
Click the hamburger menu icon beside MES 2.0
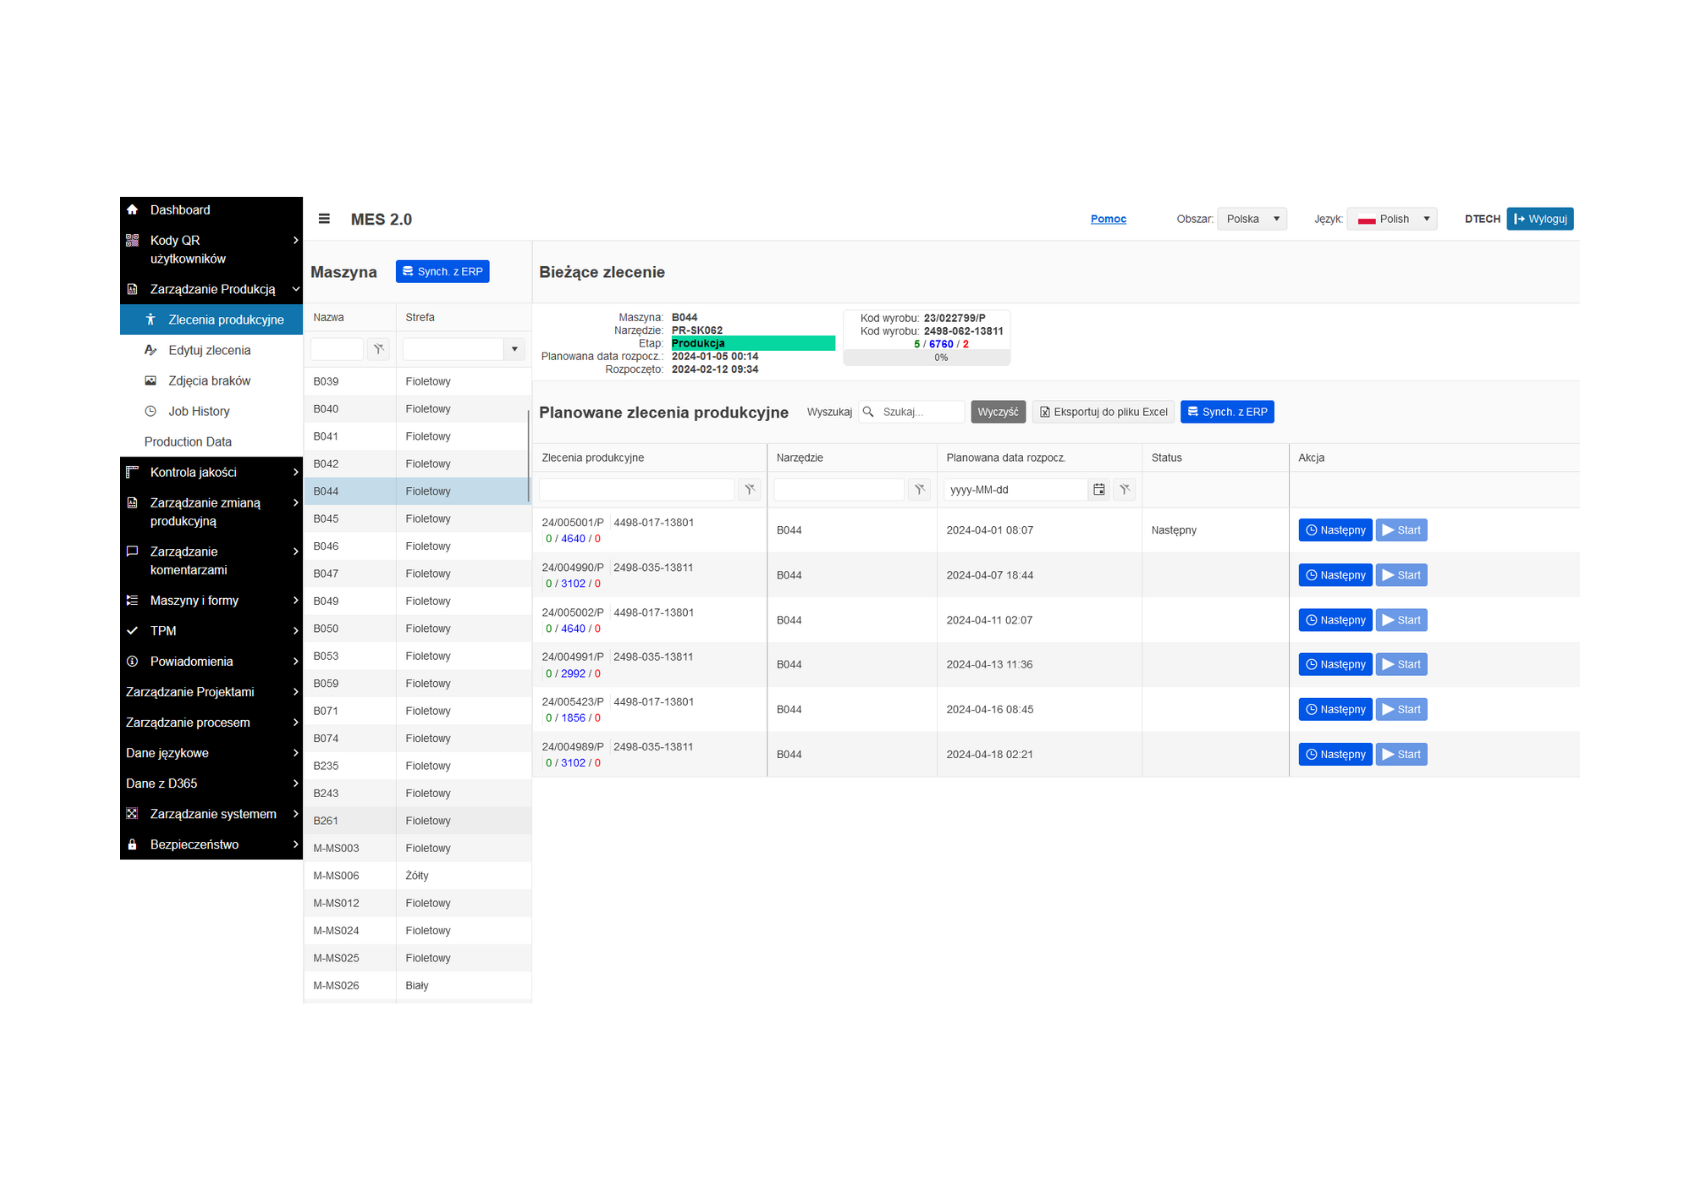324,219
